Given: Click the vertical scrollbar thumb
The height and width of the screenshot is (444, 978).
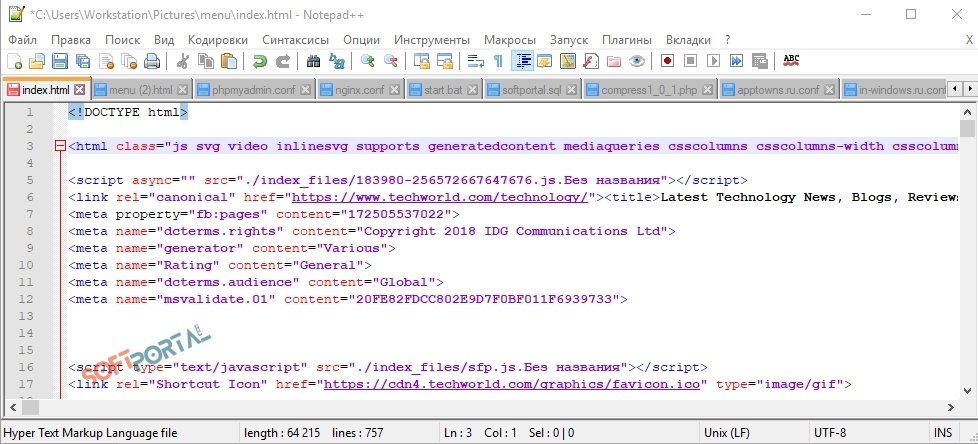Looking at the screenshot, I should pos(967,129).
